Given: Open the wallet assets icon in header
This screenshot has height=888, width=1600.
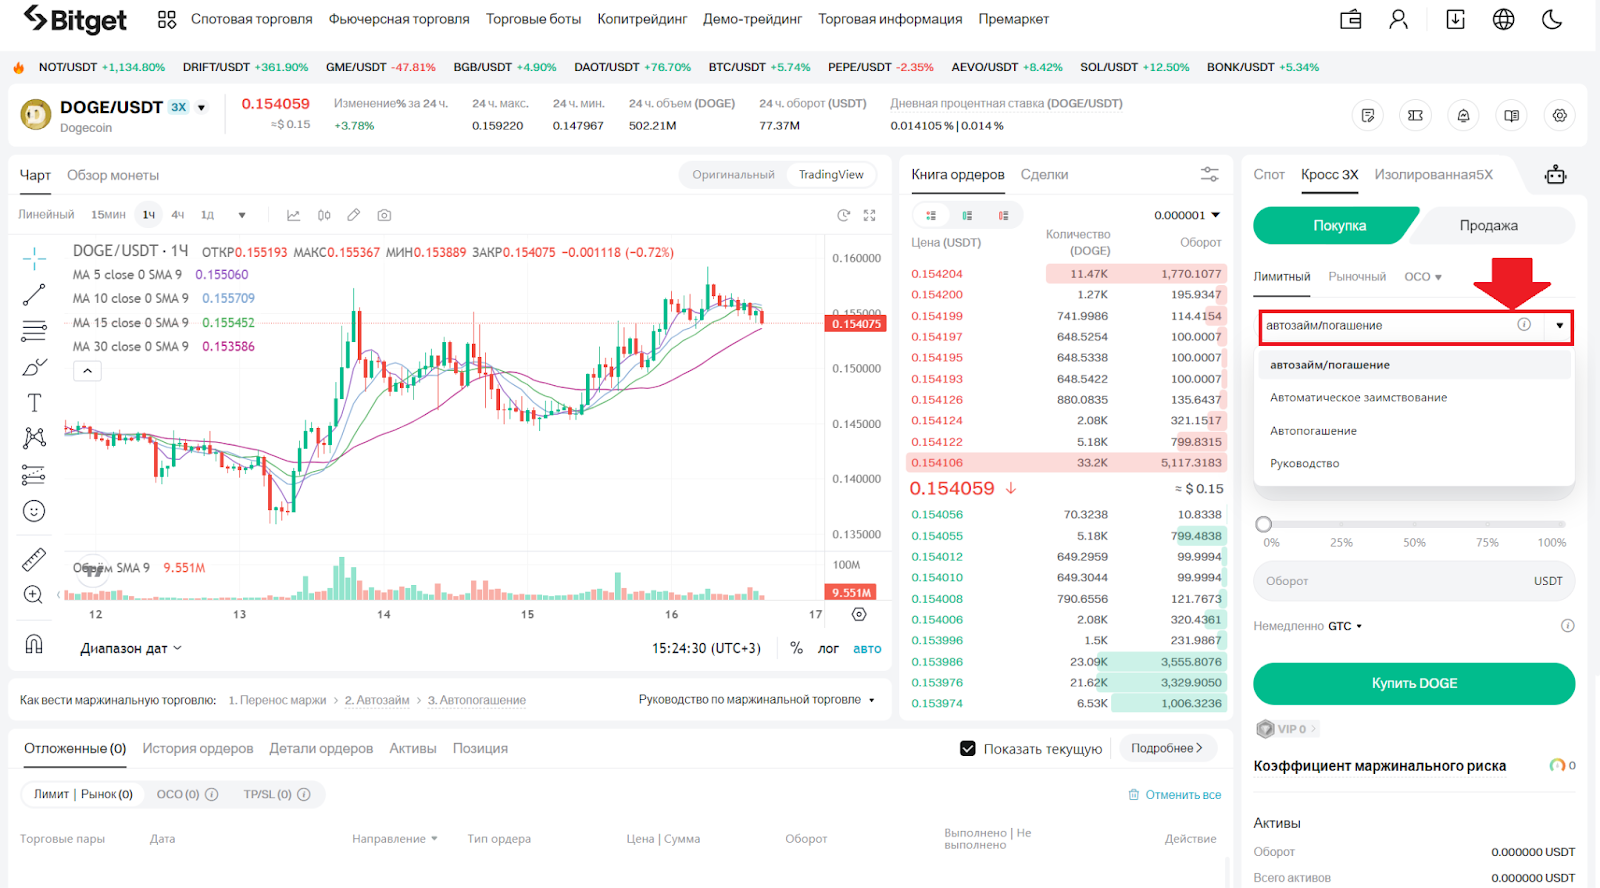Looking at the screenshot, I should point(1351,19).
